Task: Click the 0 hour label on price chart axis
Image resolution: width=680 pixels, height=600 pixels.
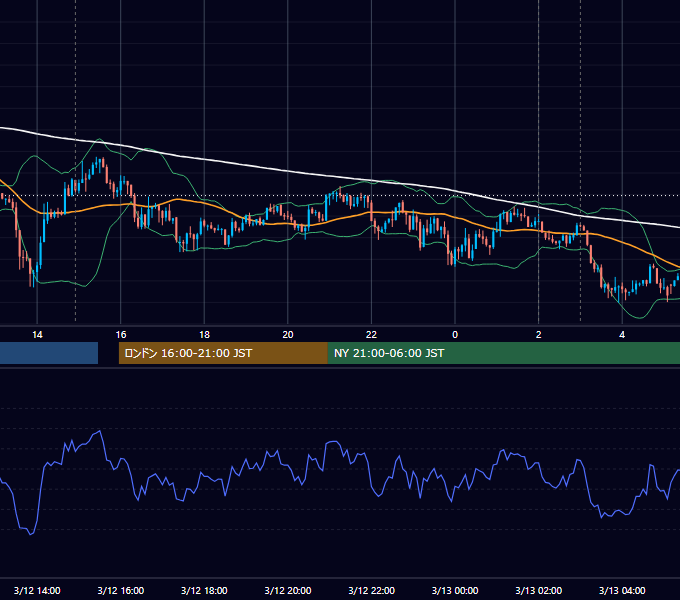Action: (455, 335)
